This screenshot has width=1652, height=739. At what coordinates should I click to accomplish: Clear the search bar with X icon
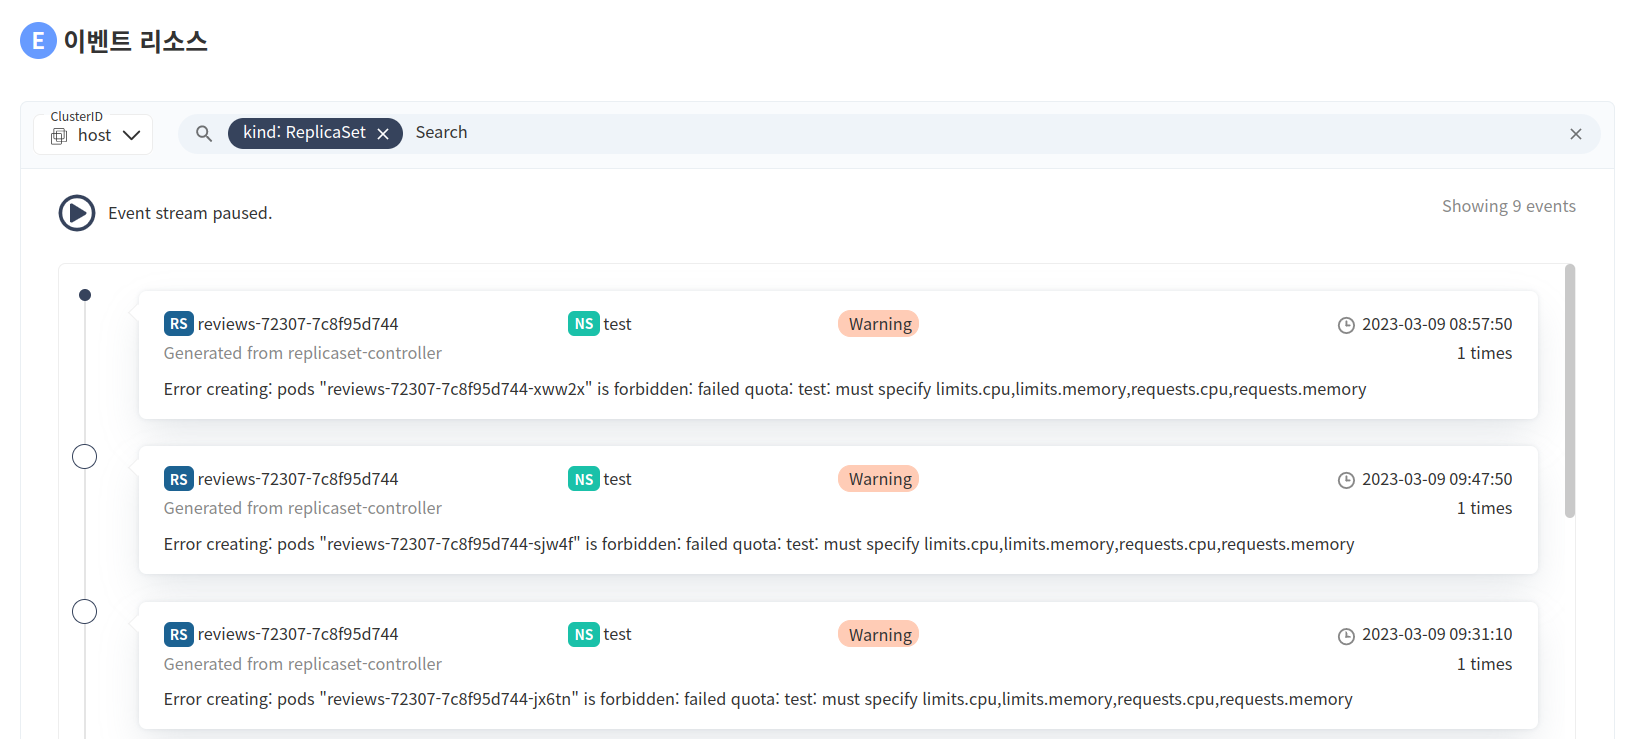[x=1576, y=134]
